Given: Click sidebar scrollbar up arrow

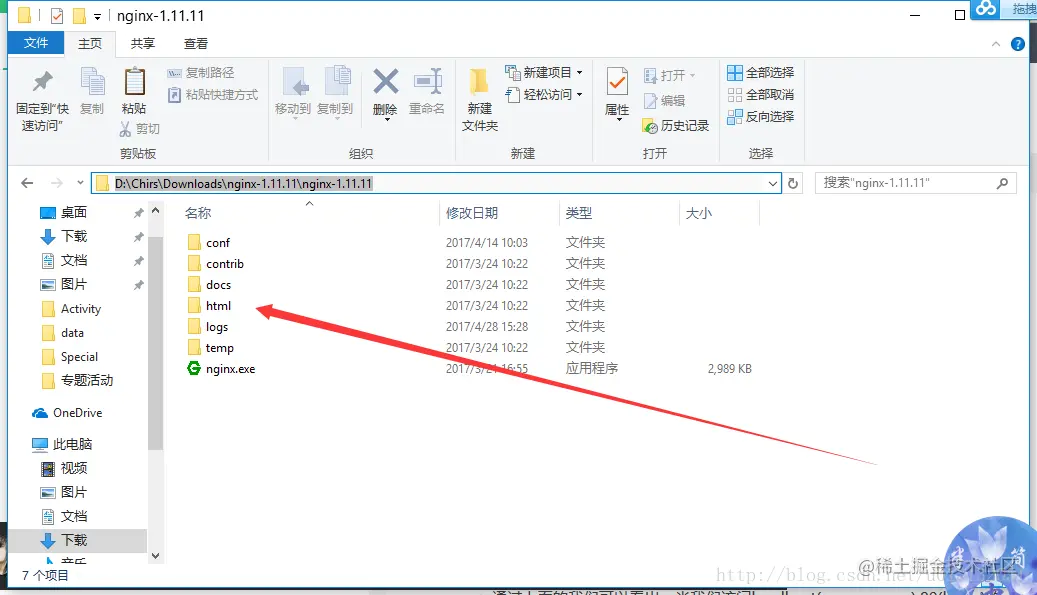Looking at the screenshot, I should click(155, 211).
